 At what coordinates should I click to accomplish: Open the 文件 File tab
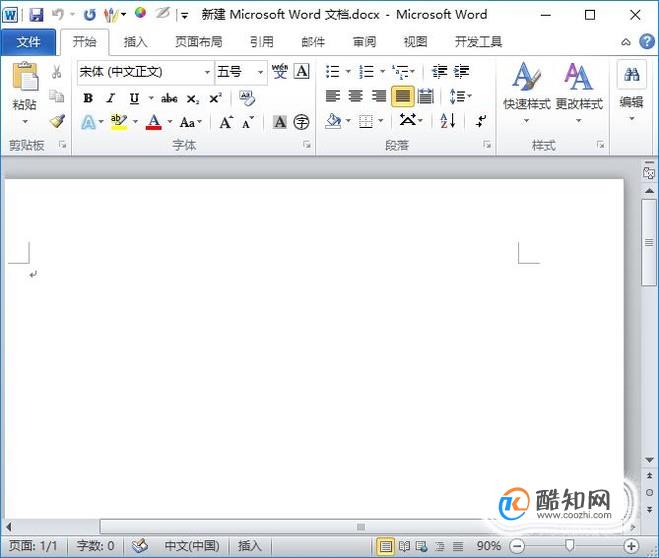click(28, 42)
